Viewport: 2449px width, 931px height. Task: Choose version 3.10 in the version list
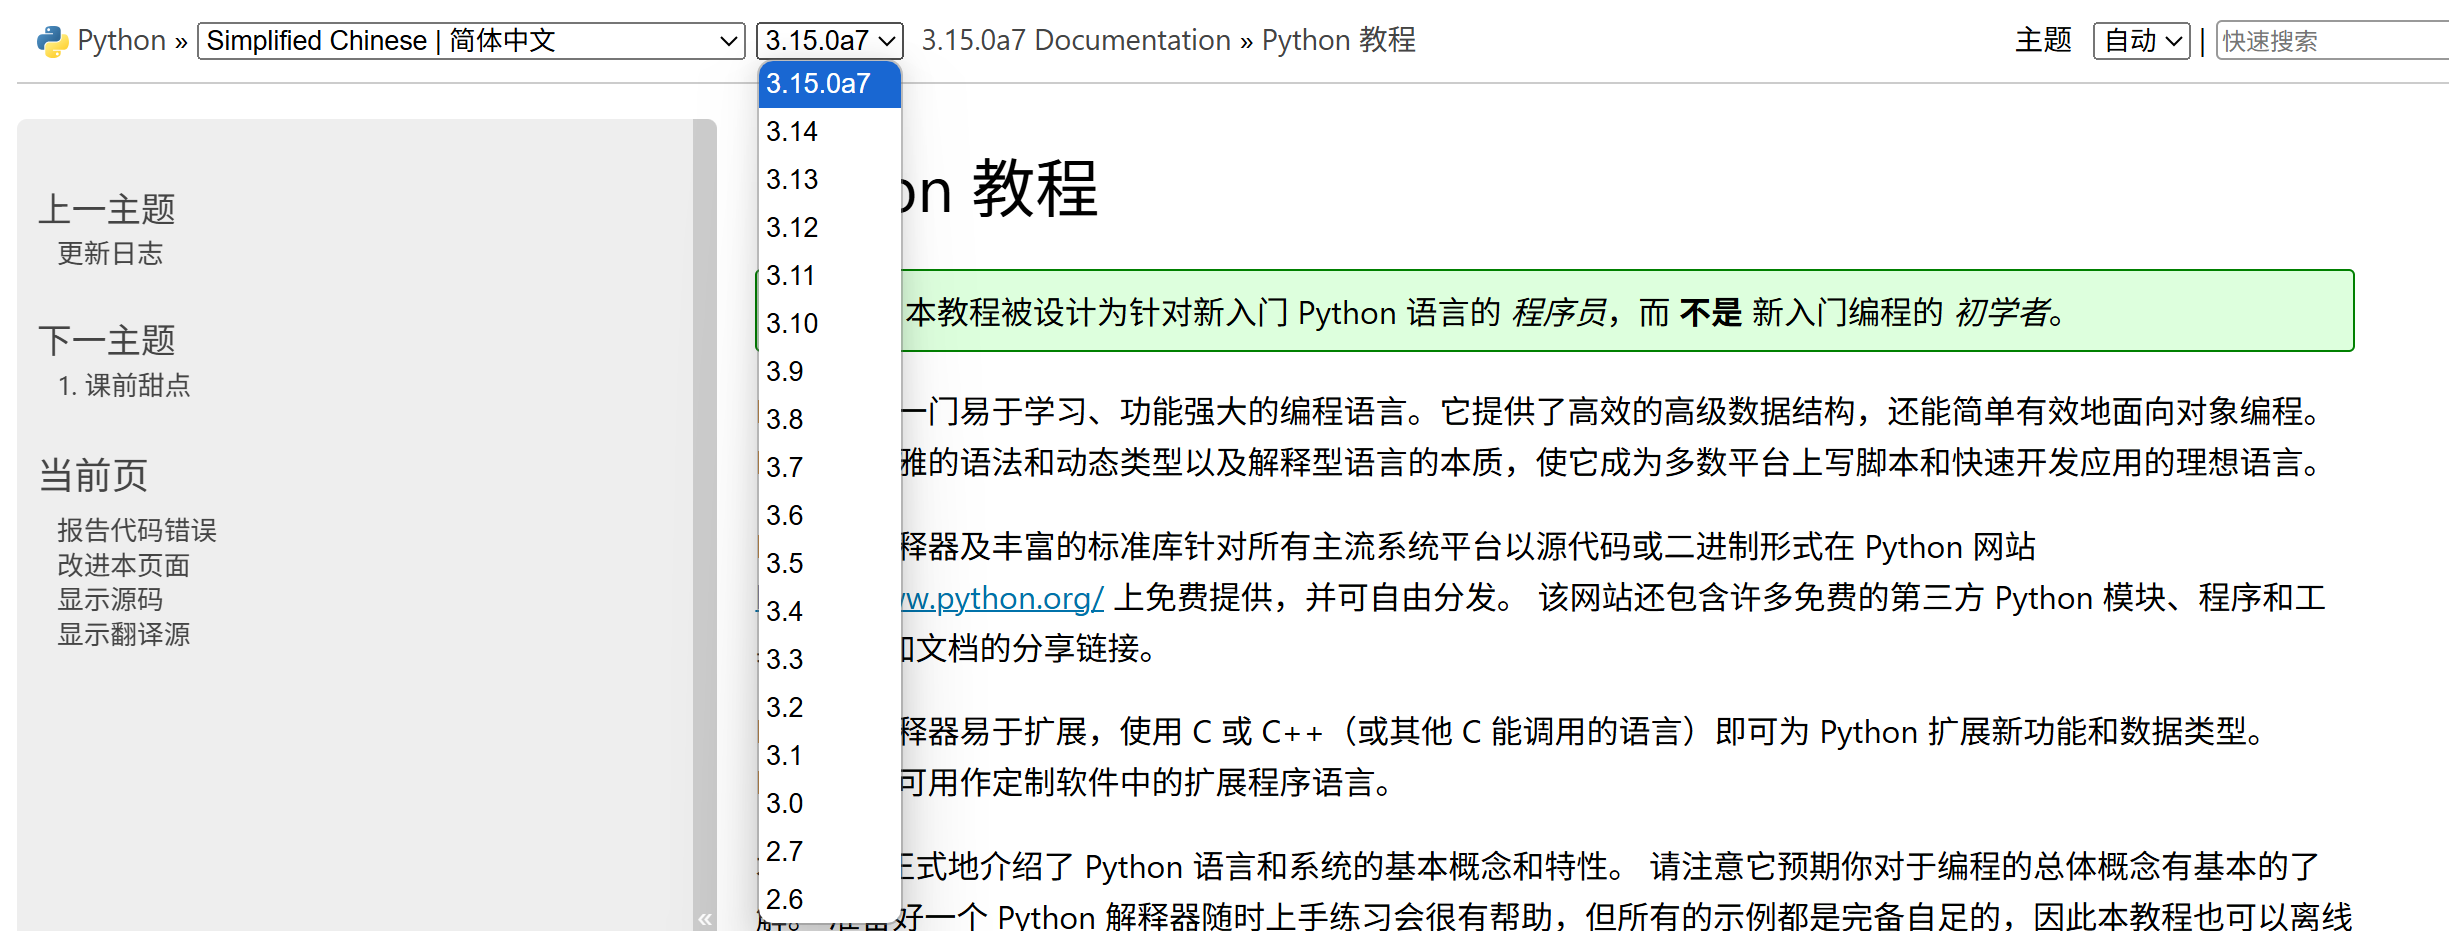[830, 323]
